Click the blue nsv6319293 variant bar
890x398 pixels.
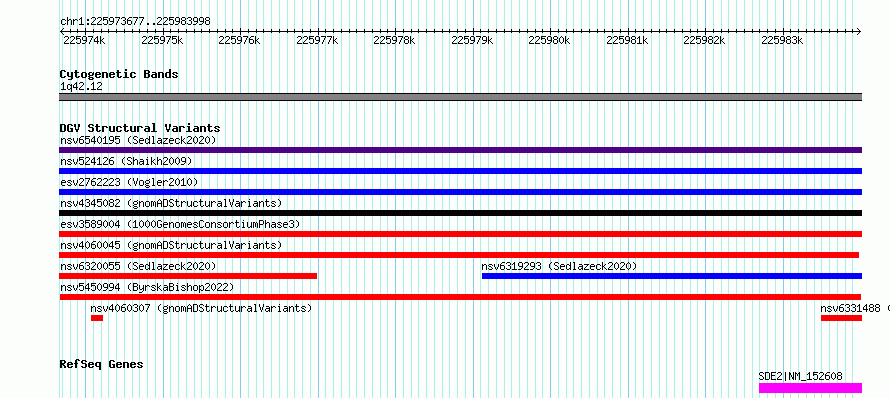click(x=672, y=276)
